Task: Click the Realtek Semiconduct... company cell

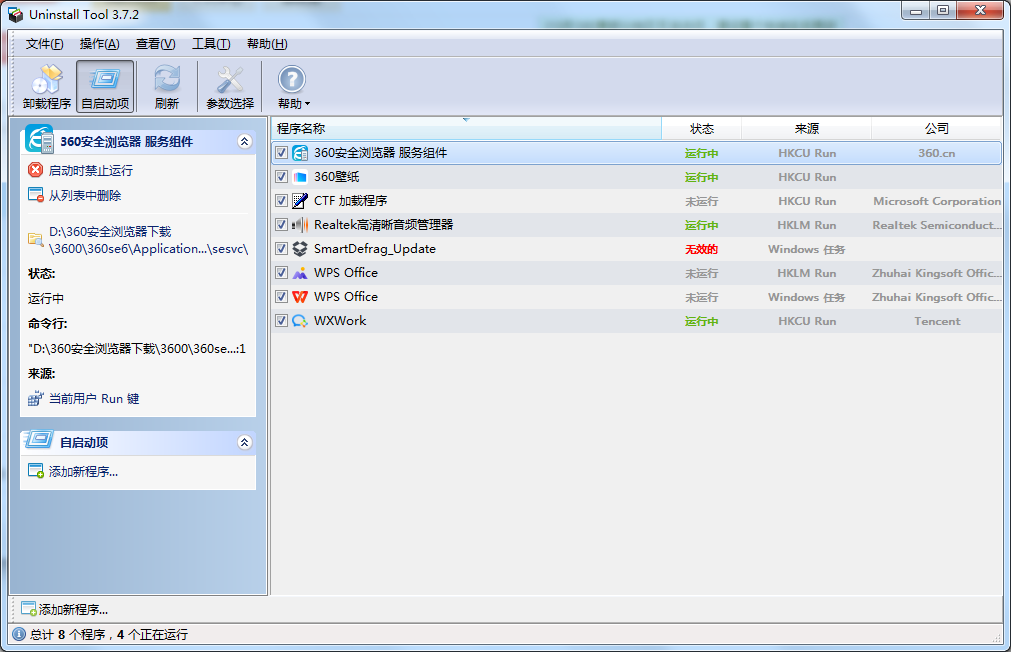Action: tap(937, 225)
